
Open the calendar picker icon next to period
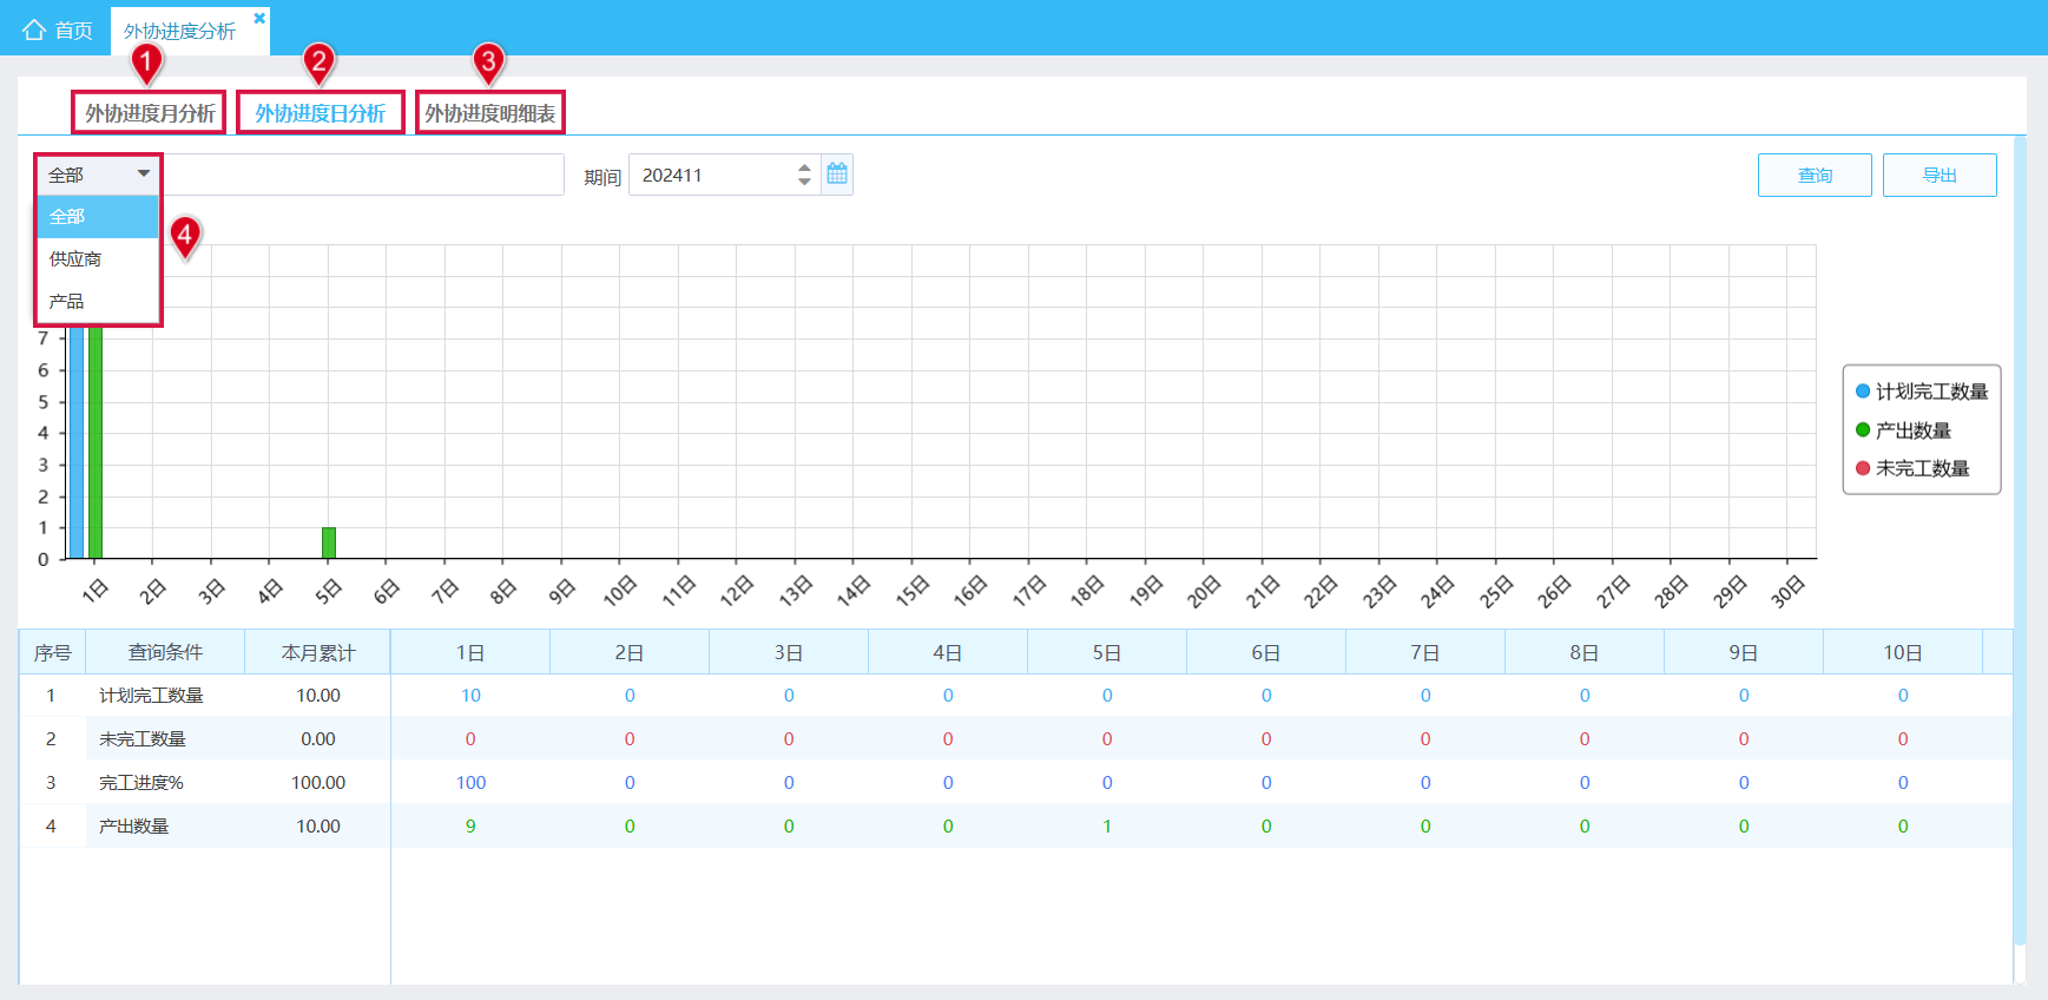tap(837, 174)
